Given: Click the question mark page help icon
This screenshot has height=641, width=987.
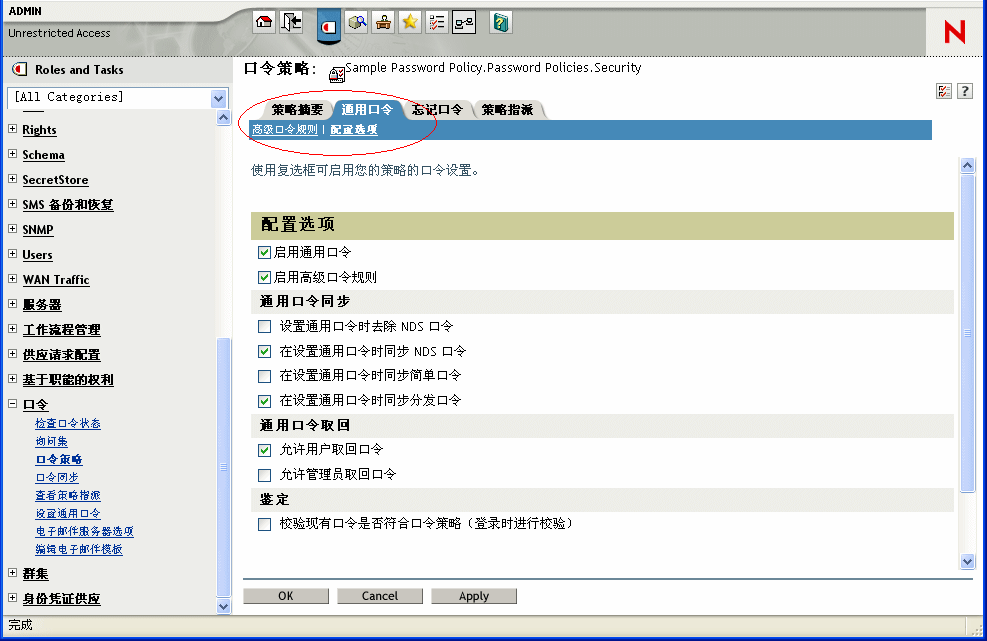Looking at the screenshot, I should click(964, 91).
